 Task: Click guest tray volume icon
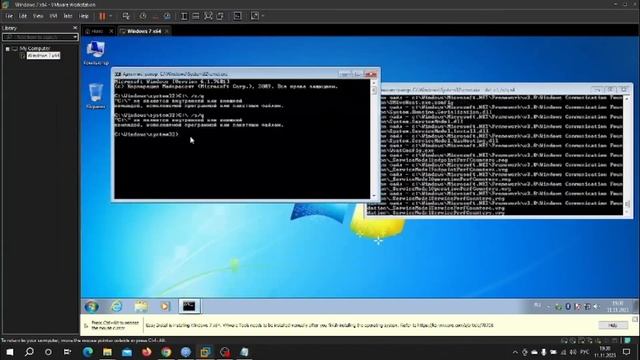tap(597, 307)
